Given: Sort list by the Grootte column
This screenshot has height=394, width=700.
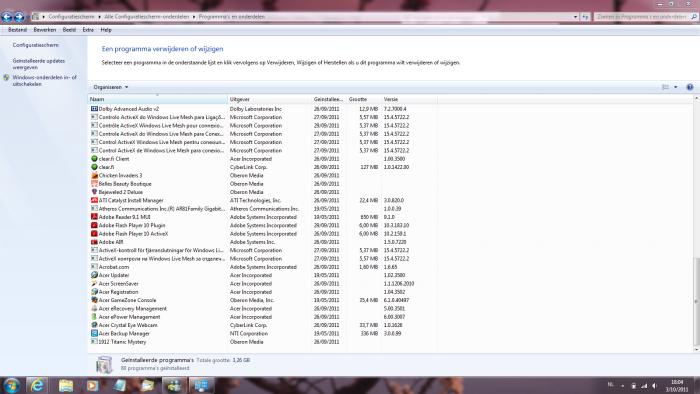Looking at the screenshot, I should (x=363, y=99).
